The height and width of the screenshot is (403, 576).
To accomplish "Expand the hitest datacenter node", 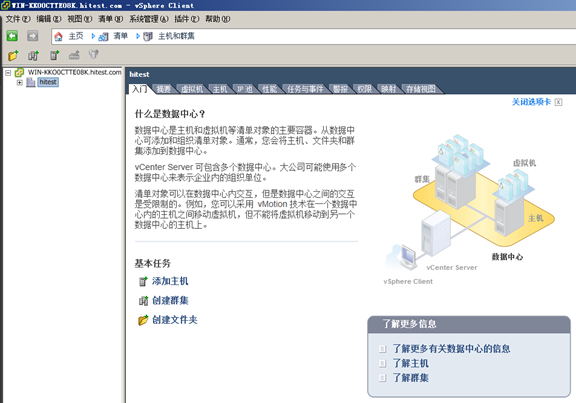I will (x=19, y=82).
